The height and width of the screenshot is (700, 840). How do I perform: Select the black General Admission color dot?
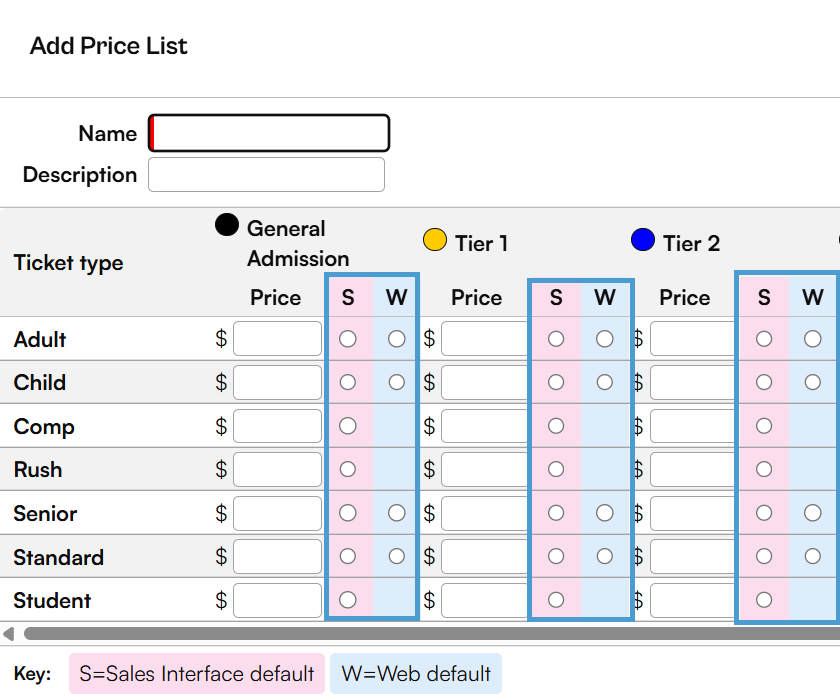pyautogui.click(x=227, y=224)
